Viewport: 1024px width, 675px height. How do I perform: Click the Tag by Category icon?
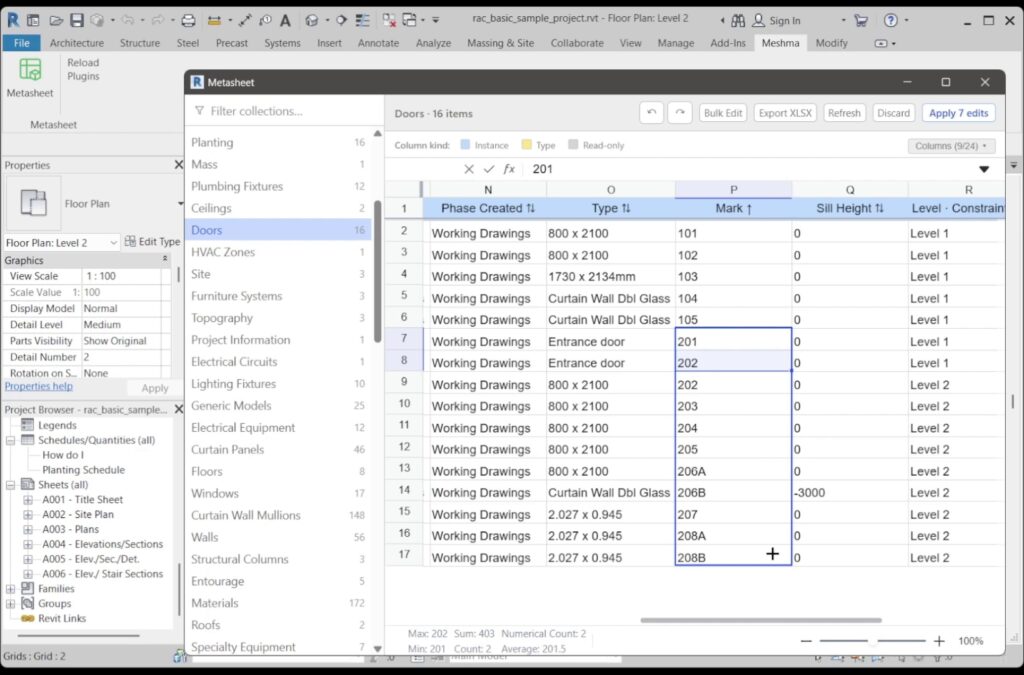[x=265, y=20]
